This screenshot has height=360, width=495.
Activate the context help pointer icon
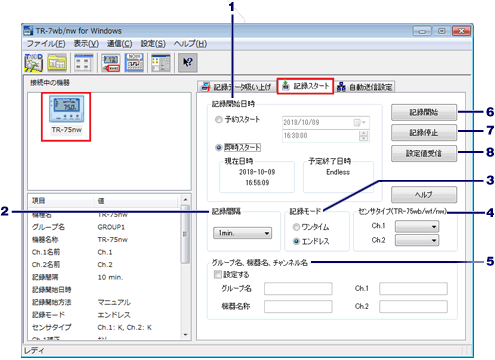pos(188,62)
